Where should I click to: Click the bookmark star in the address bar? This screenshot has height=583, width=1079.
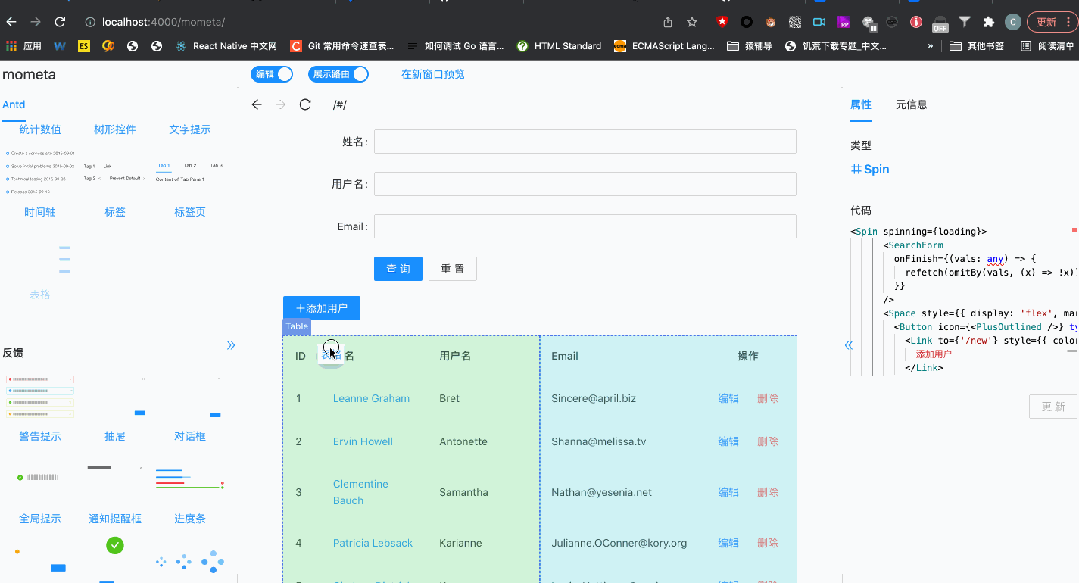click(x=691, y=19)
